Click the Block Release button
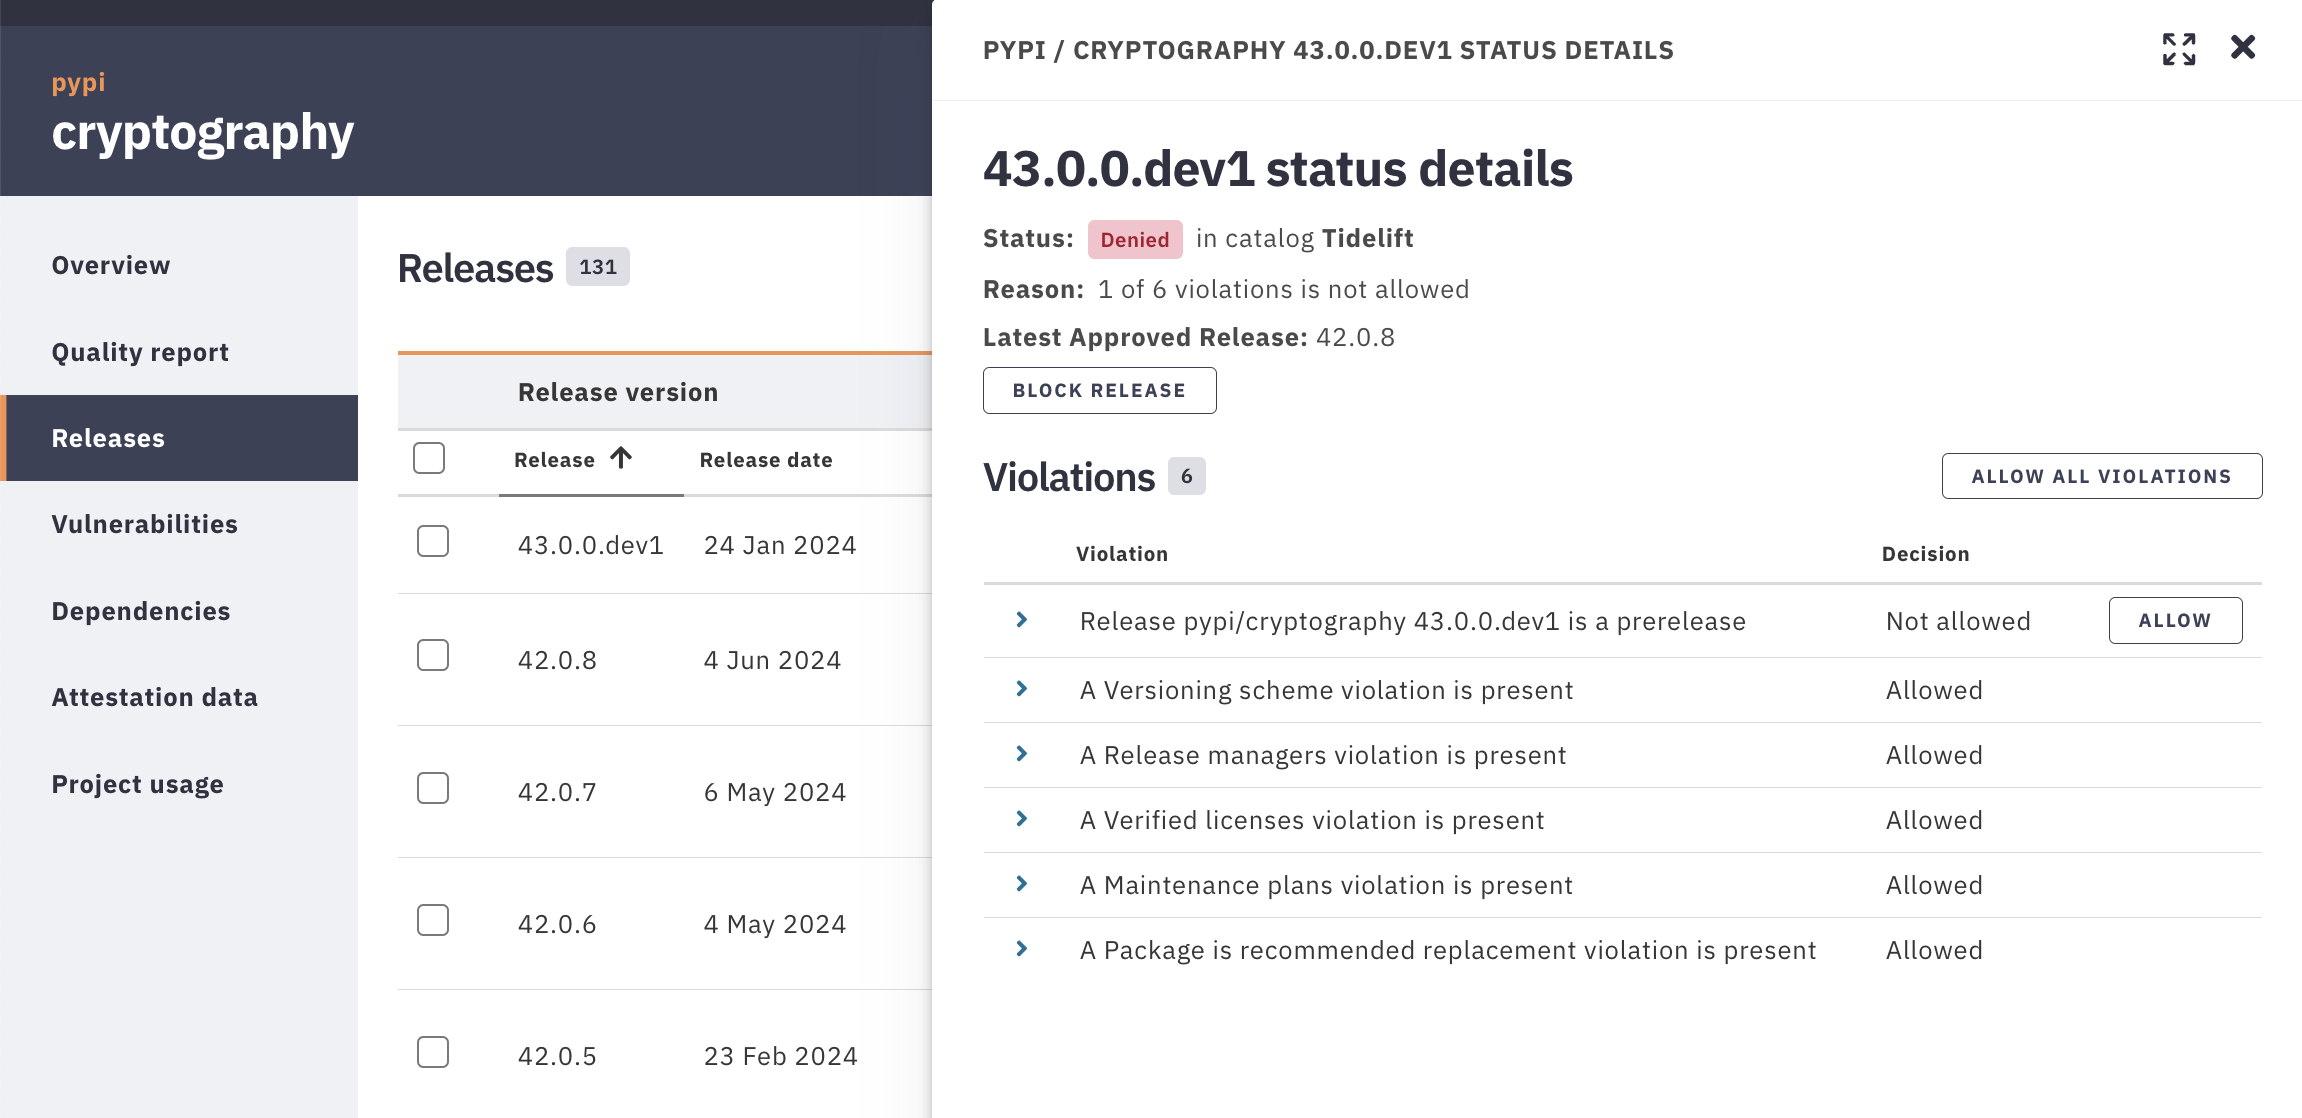Image resolution: width=2302 pixels, height=1118 pixels. 1099,390
